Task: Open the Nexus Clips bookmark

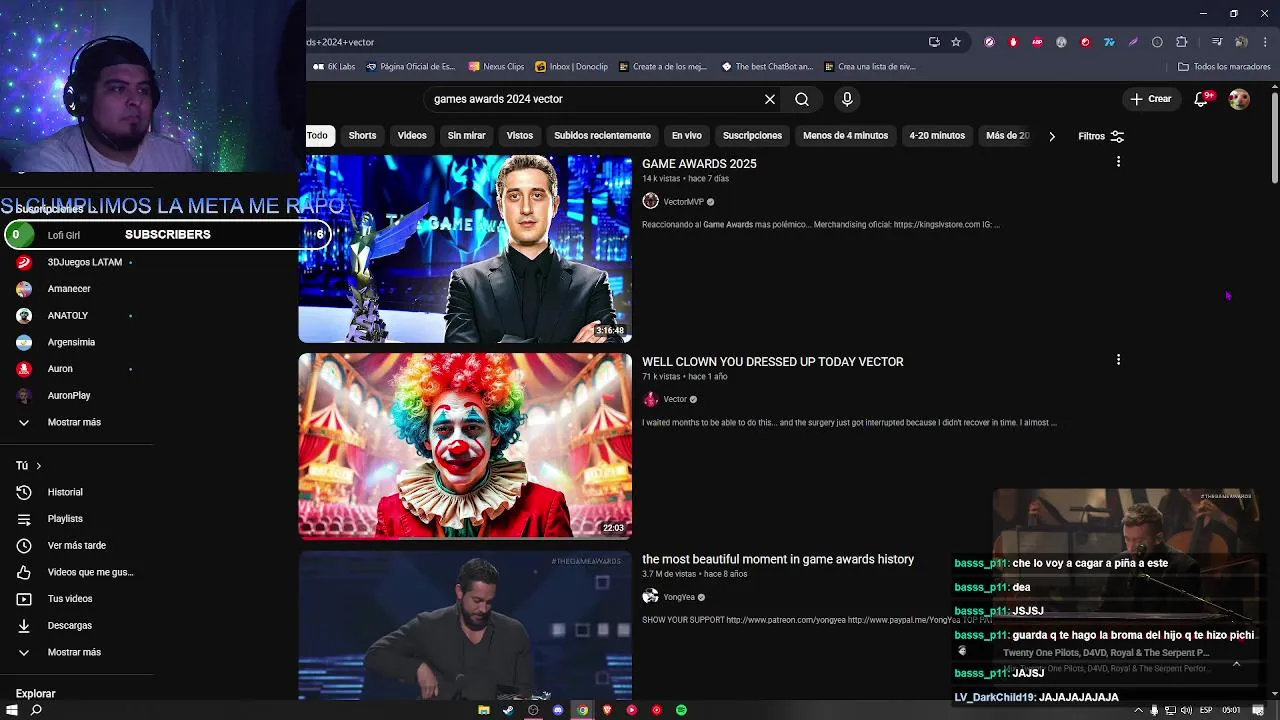Action: point(496,67)
